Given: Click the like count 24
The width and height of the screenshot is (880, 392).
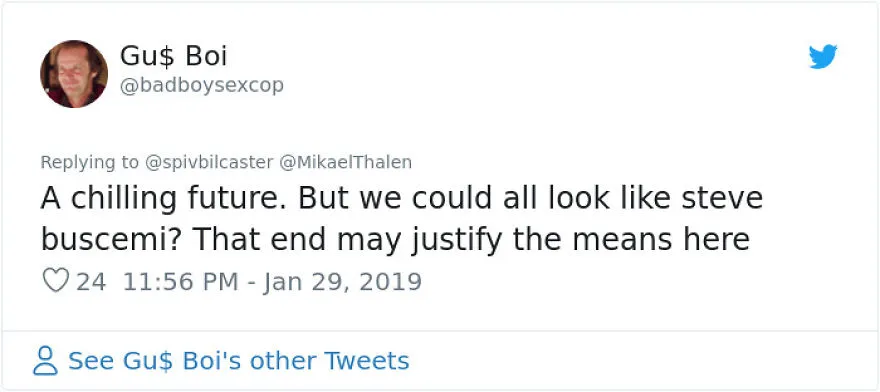Looking at the screenshot, I should click(x=91, y=281).
